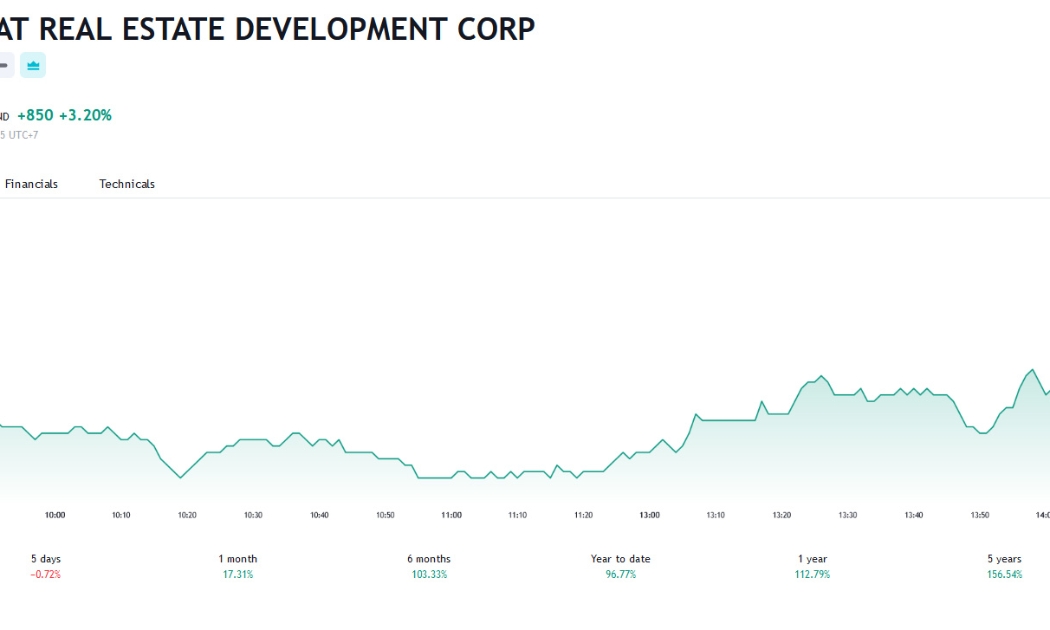
Task: Click the 11:00 time axis label
Action: (x=451, y=515)
